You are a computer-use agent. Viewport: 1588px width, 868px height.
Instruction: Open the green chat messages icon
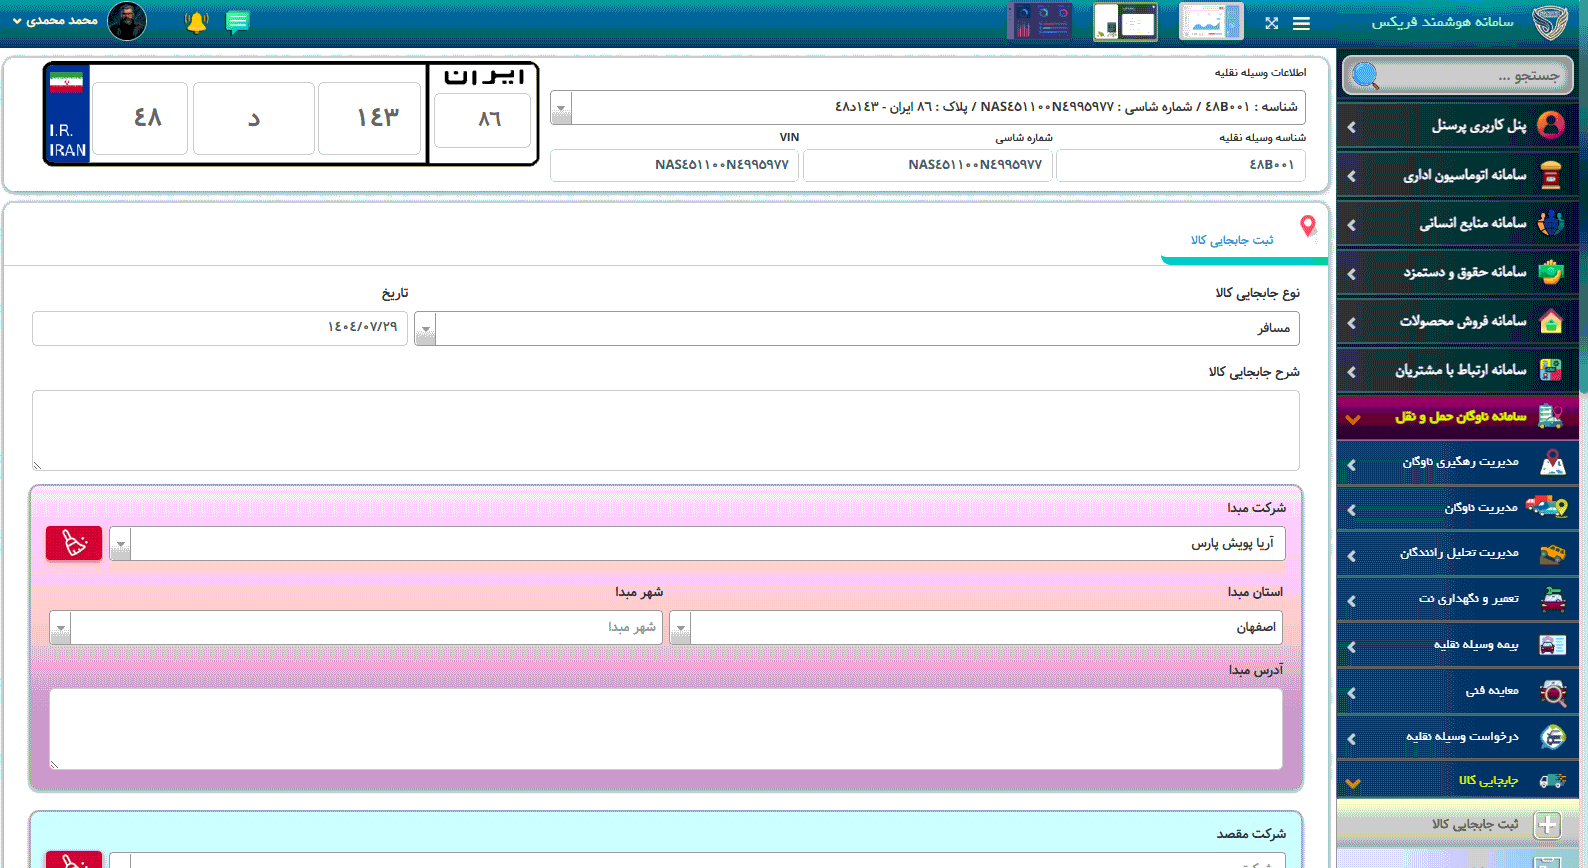tap(237, 22)
